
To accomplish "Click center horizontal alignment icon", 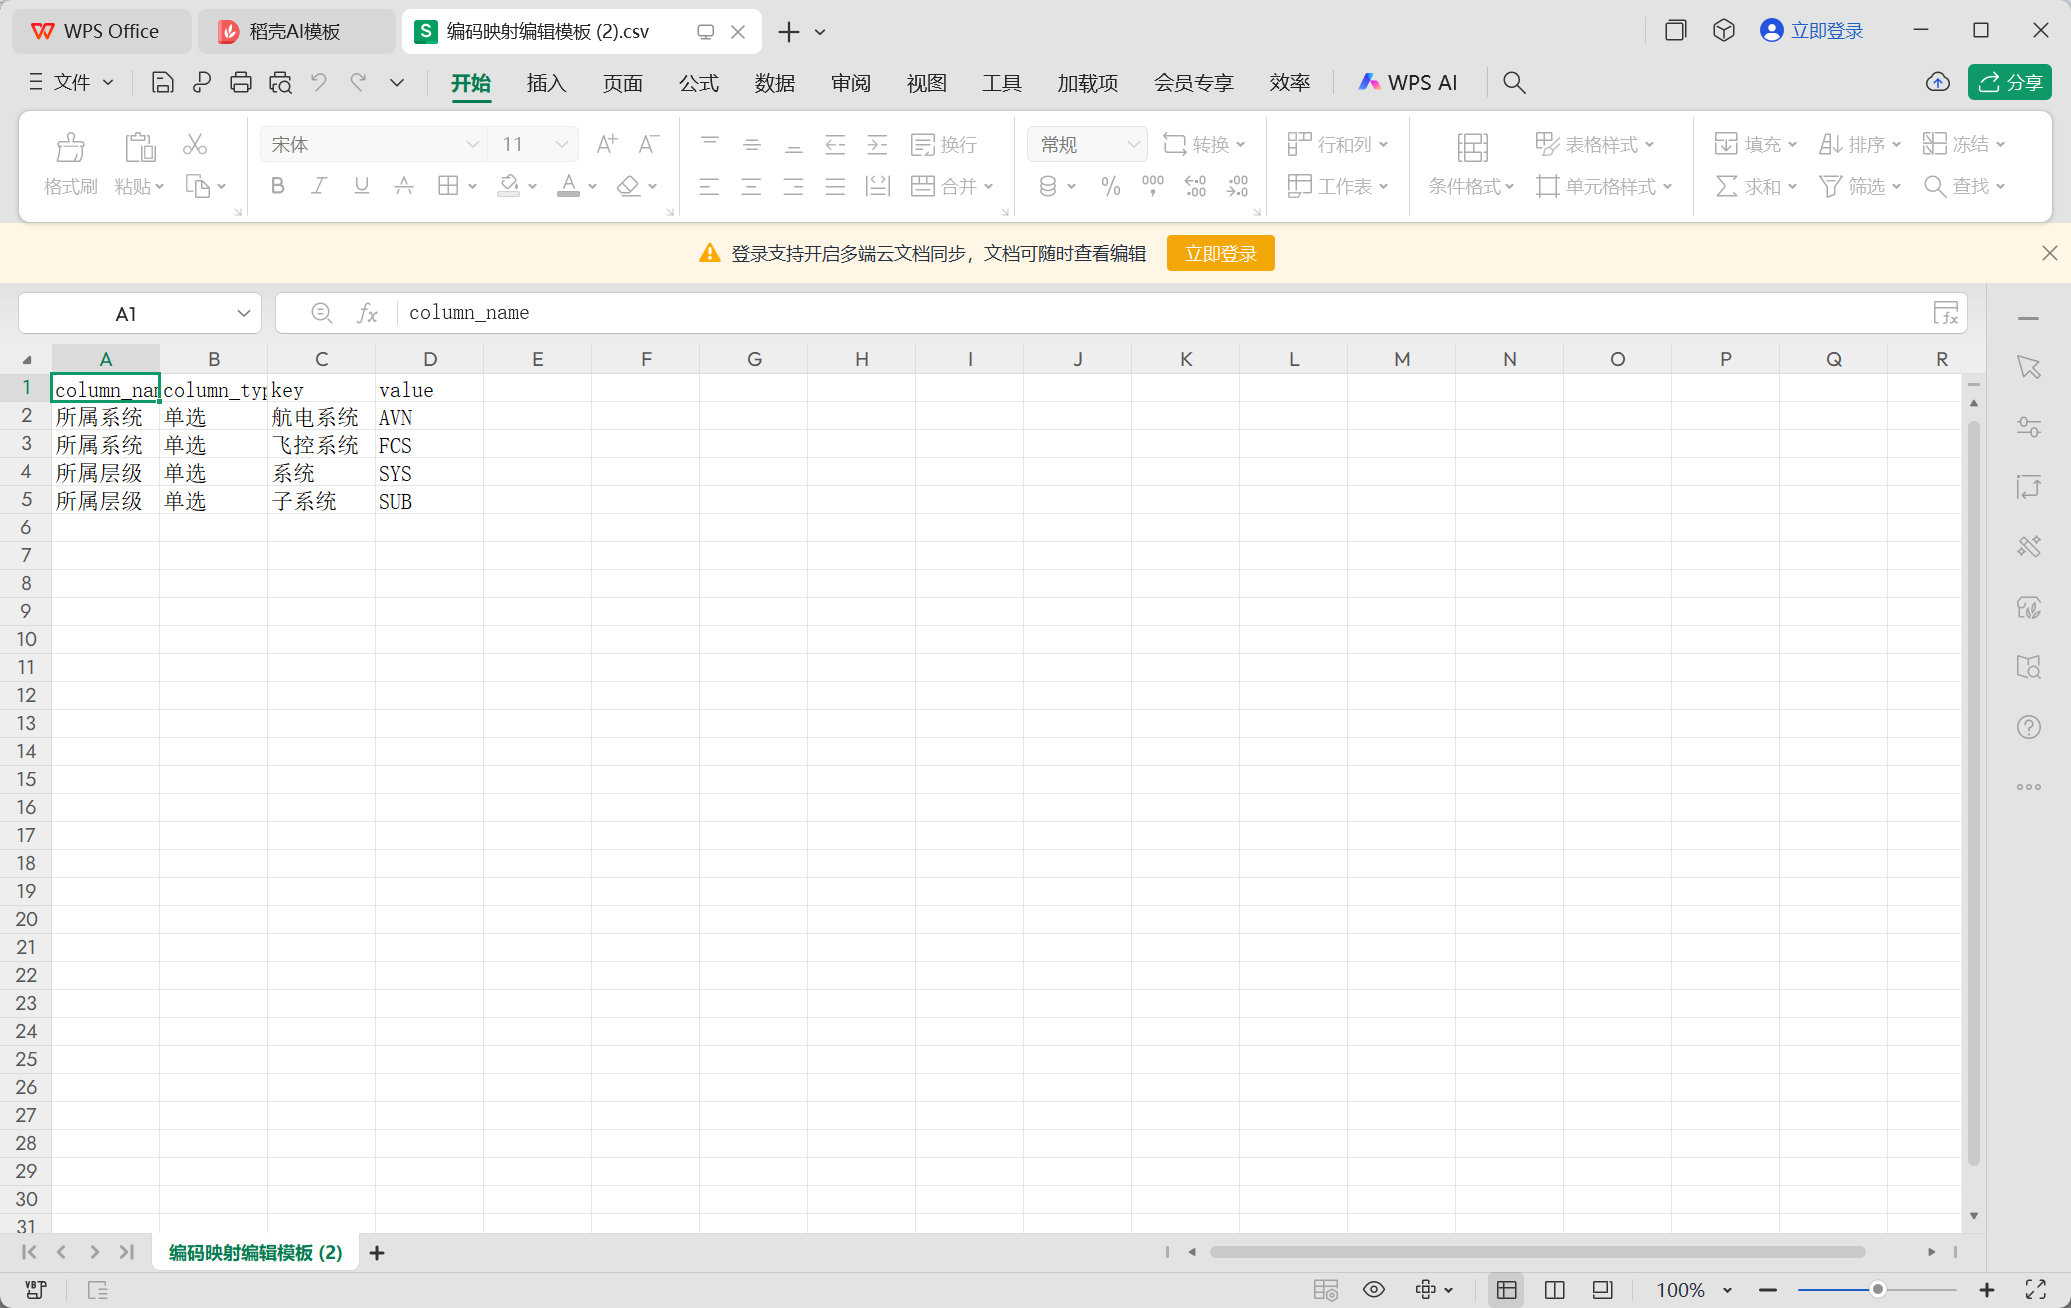I will [x=751, y=186].
